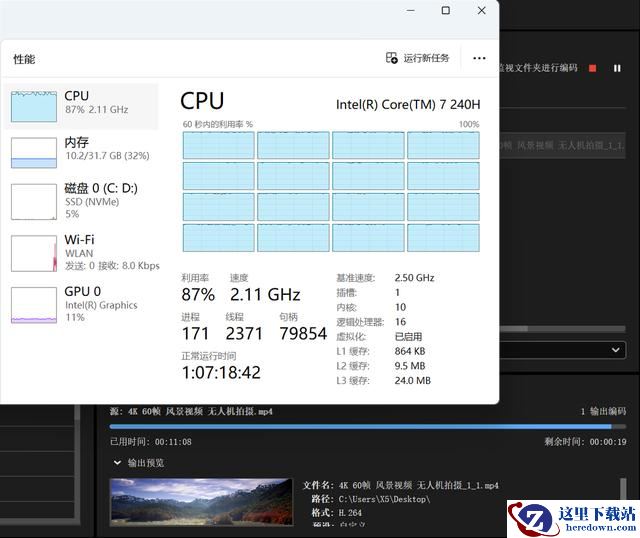640x538 pixels.
Task: Click the landscape output preview thumbnail
Action: 201,501
